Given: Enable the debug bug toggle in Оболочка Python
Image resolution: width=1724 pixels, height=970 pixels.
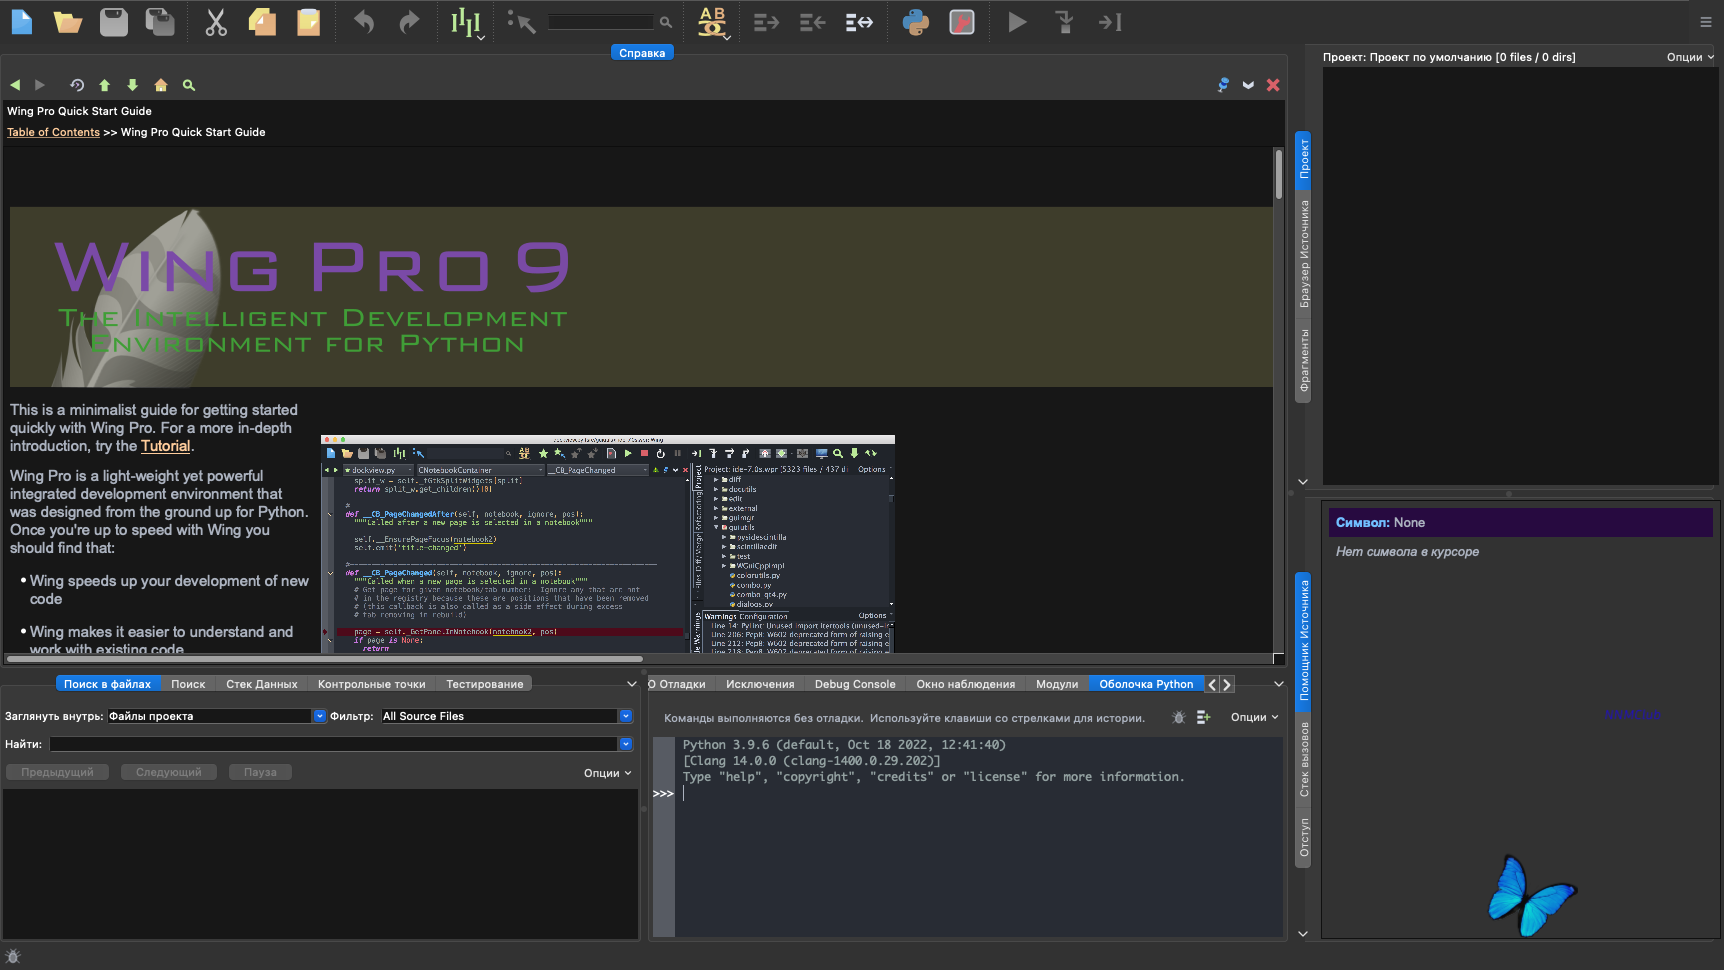Looking at the screenshot, I should click(x=1178, y=717).
